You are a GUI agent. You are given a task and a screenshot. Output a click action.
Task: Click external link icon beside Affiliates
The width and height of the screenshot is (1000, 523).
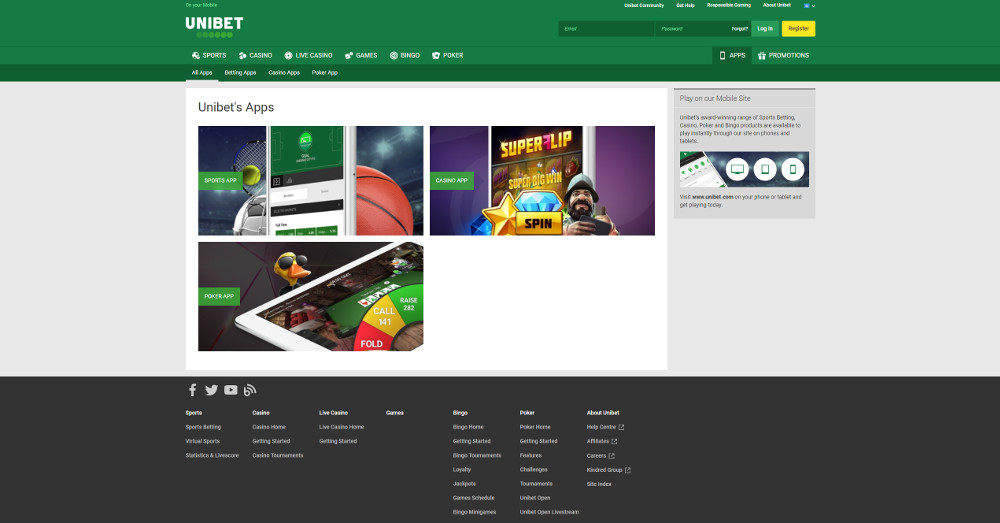pyautogui.click(x=614, y=441)
